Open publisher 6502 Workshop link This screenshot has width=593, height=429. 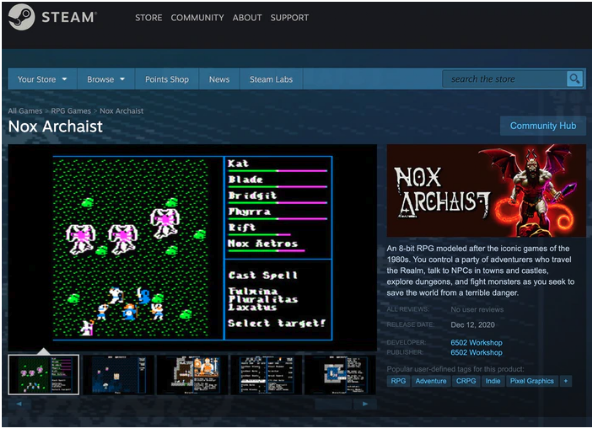point(476,352)
